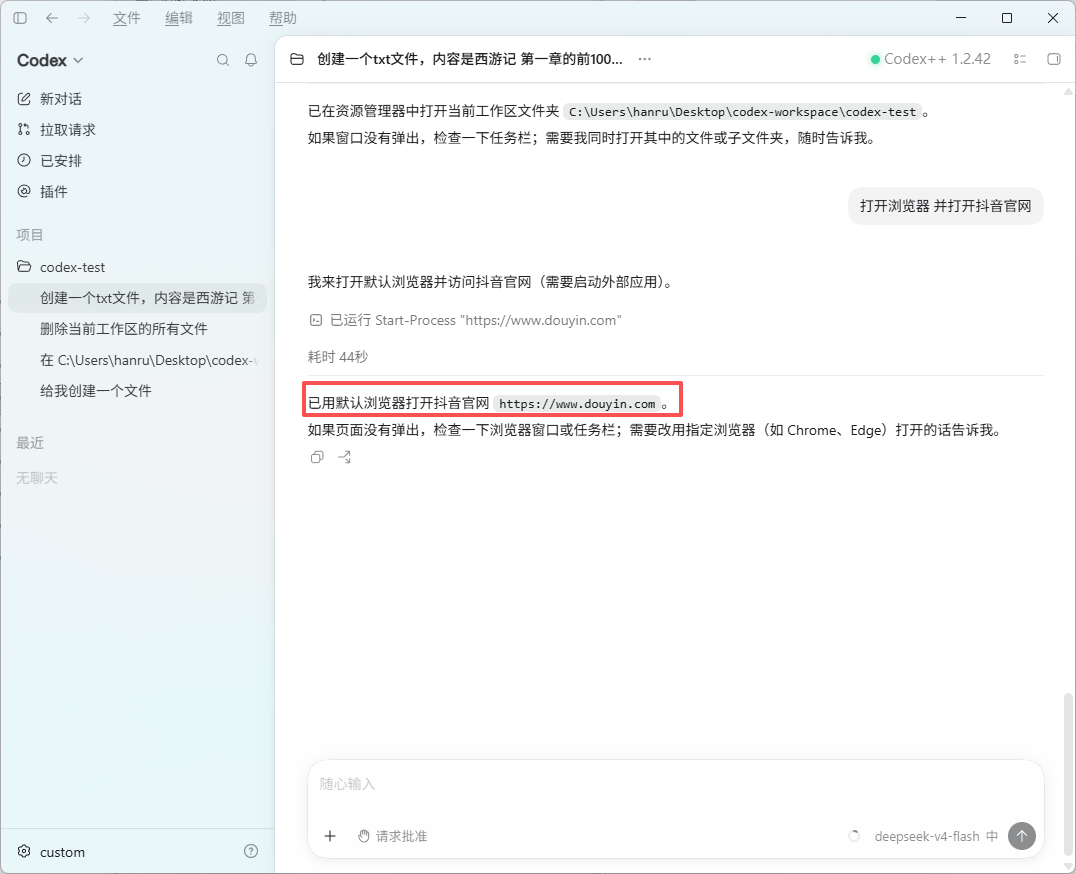Click the copy response icon

tap(316, 457)
